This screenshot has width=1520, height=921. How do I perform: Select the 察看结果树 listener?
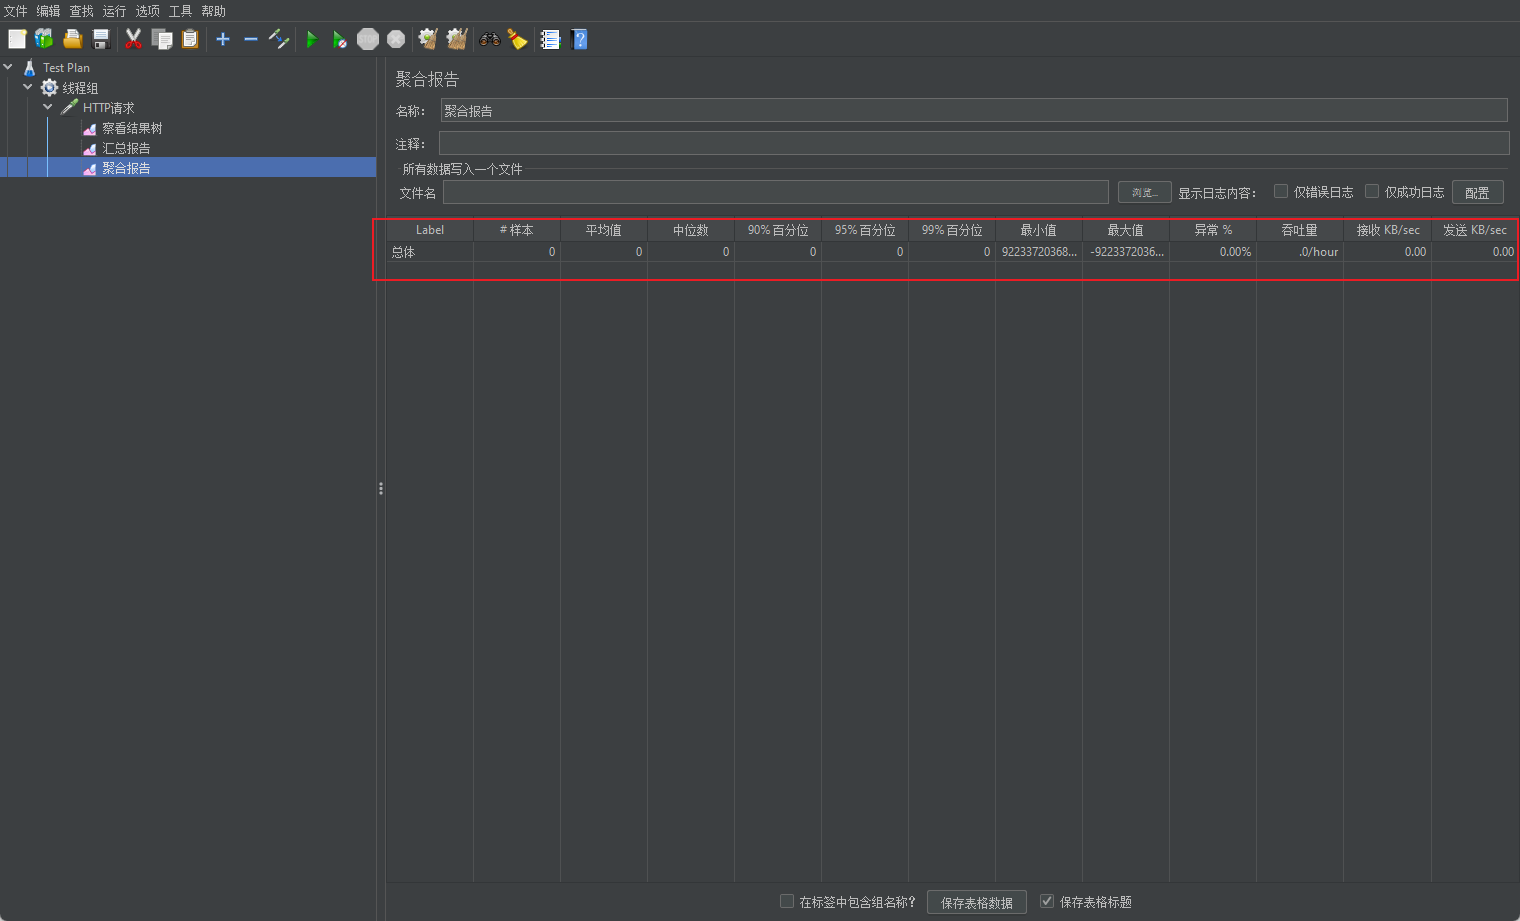(131, 128)
